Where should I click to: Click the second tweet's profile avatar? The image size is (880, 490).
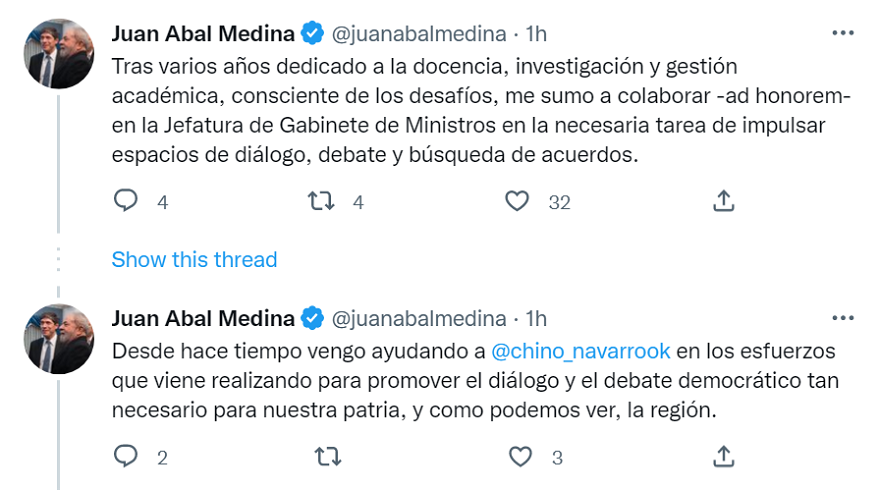59,338
